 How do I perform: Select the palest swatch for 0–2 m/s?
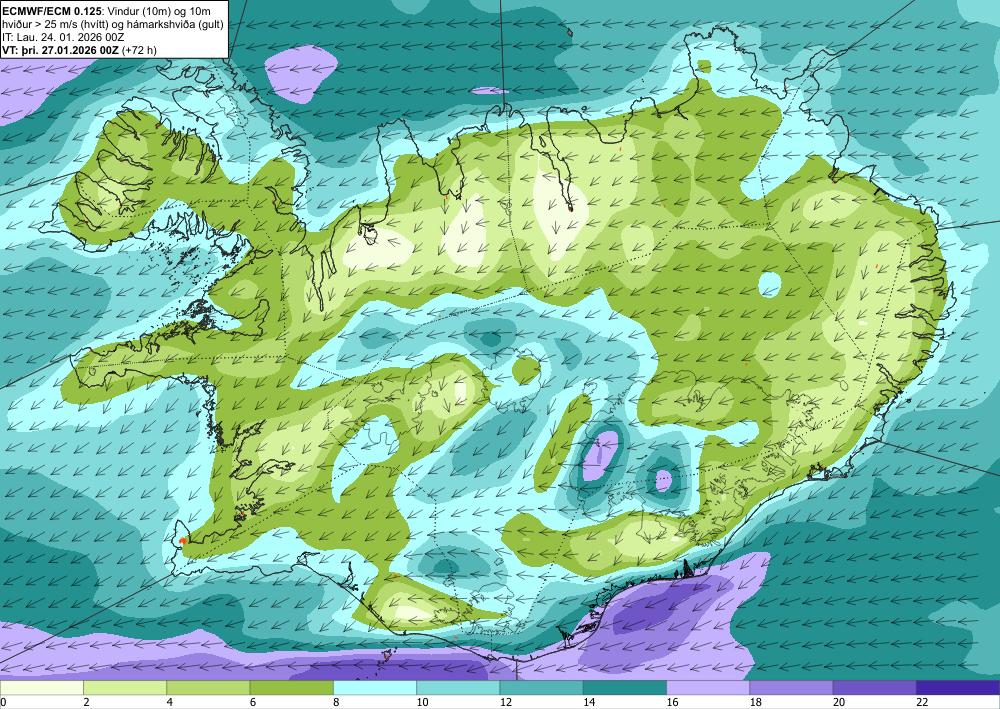pyautogui.click(x=41, y=688)
